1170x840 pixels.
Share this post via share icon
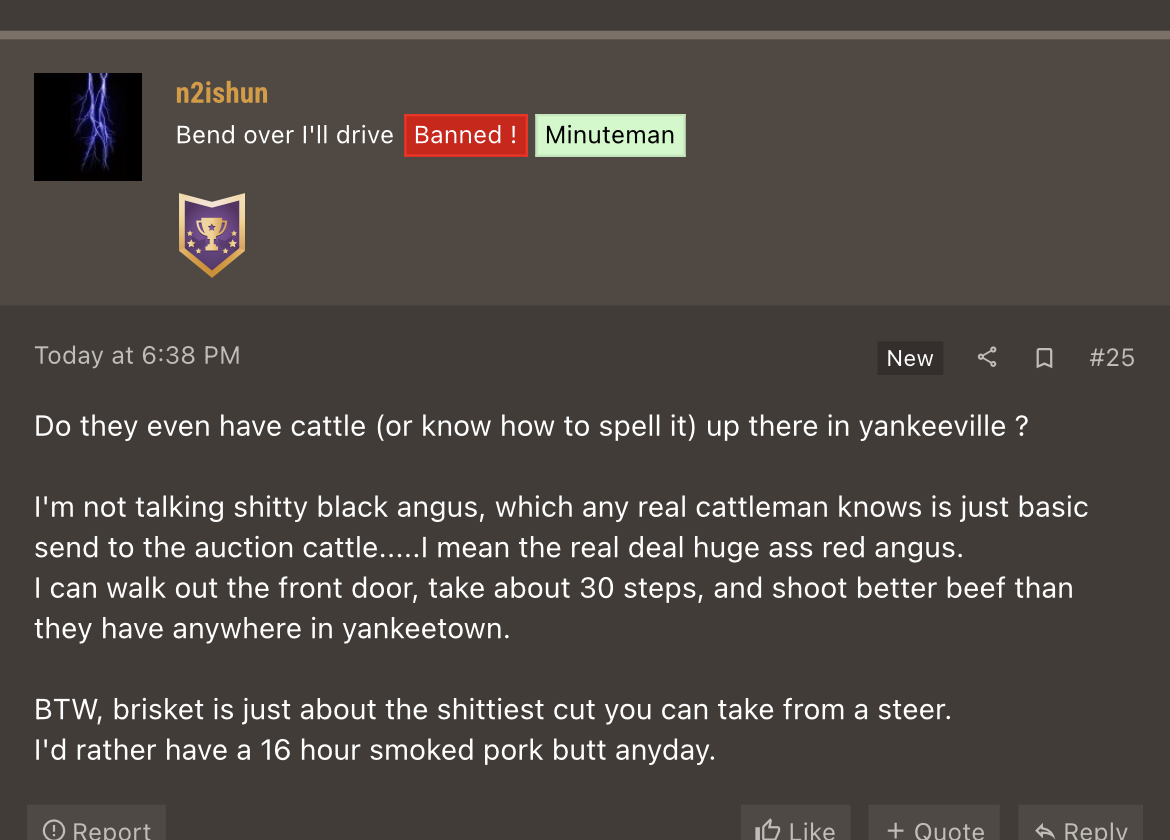pos(987,357)
